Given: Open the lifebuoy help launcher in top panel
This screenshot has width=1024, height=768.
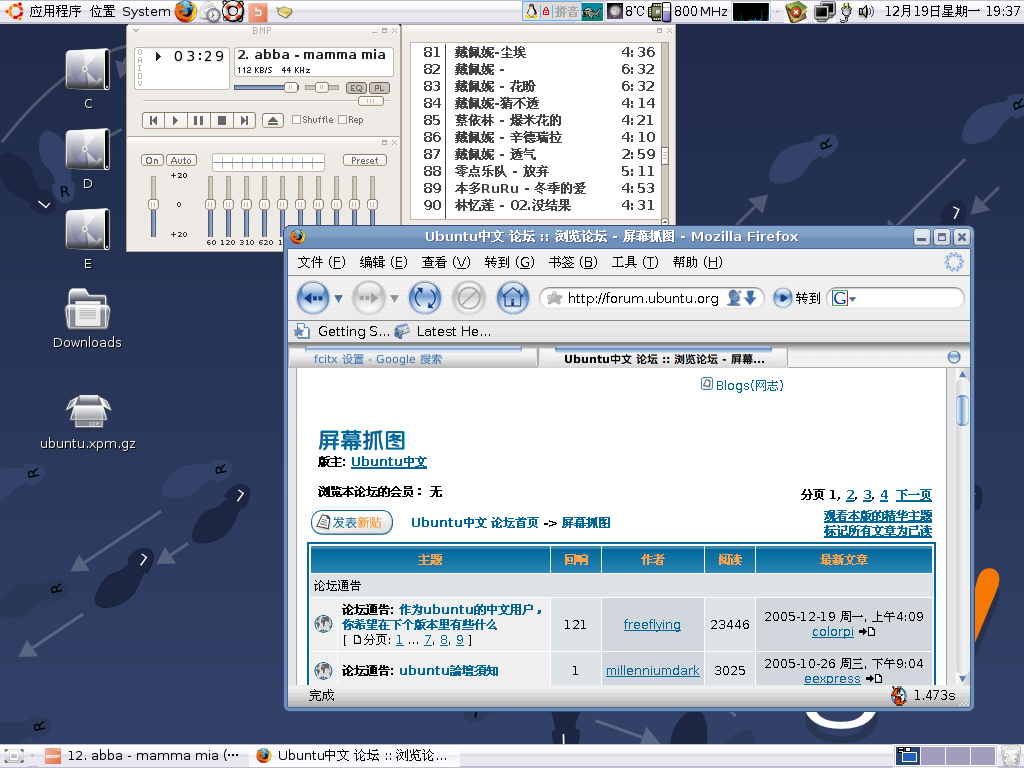Looking at the screenshot, I should (x=233, y=11).
